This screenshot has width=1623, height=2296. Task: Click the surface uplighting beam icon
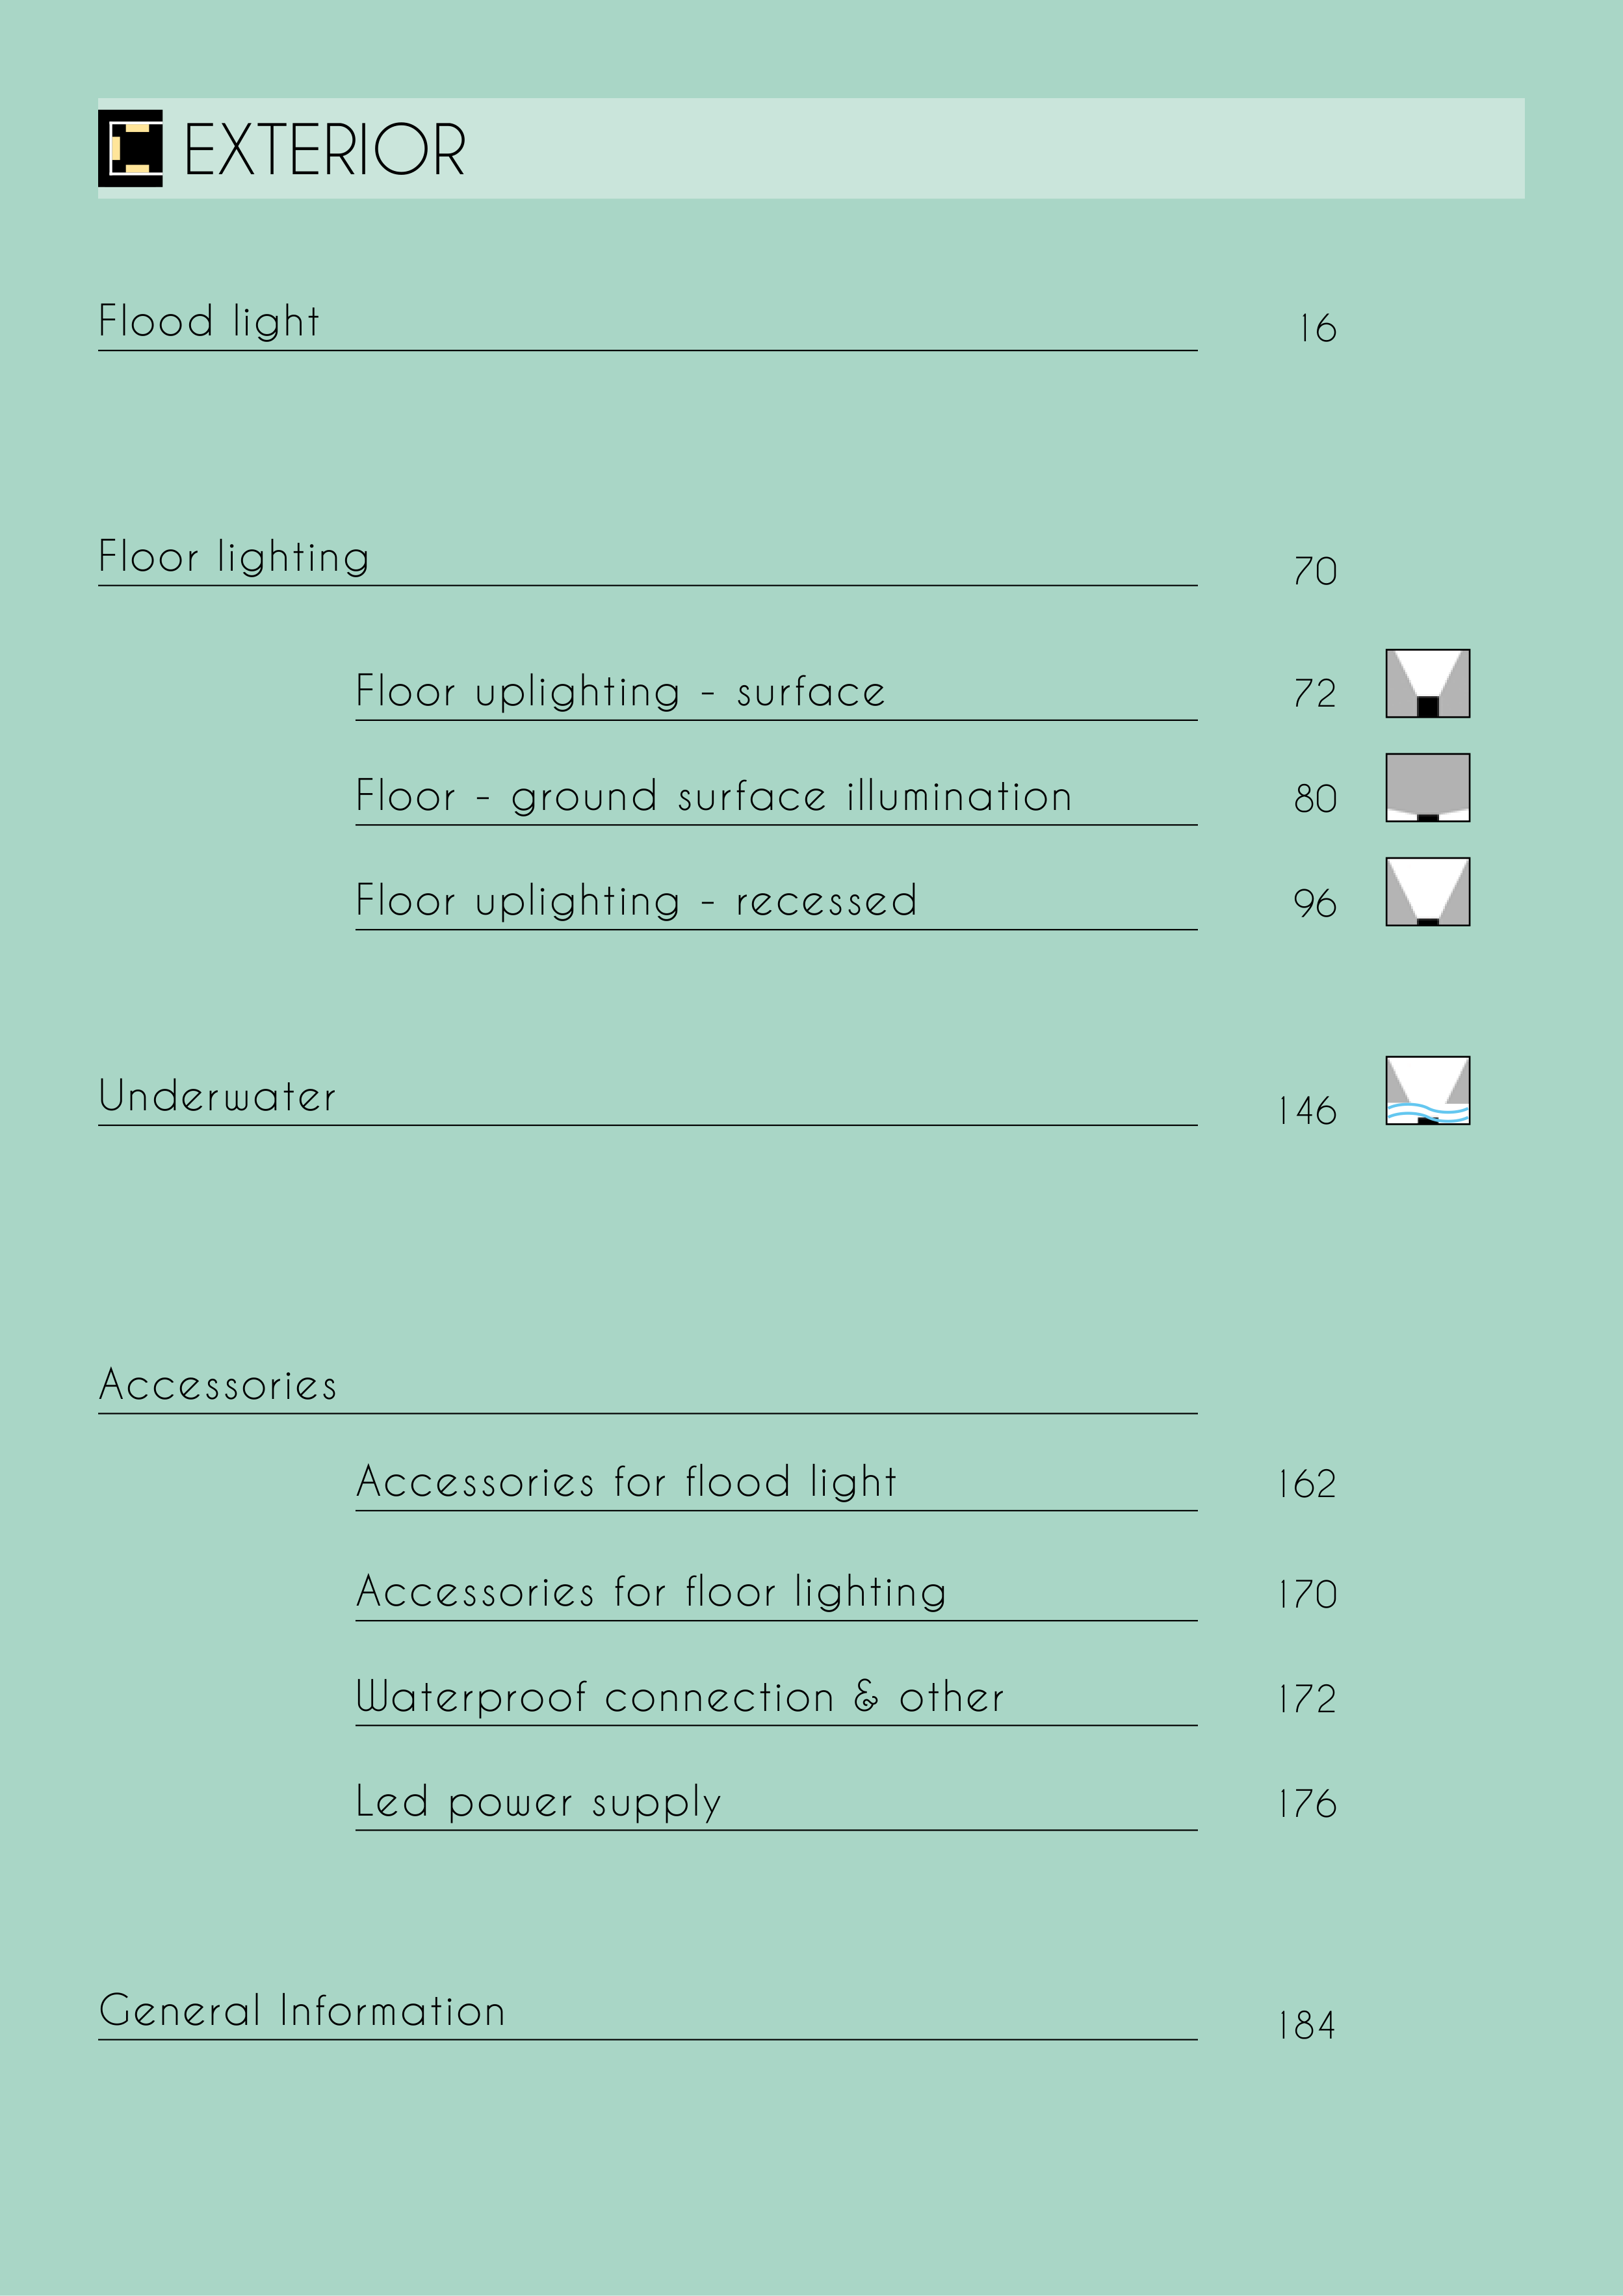pos(1427,684)
